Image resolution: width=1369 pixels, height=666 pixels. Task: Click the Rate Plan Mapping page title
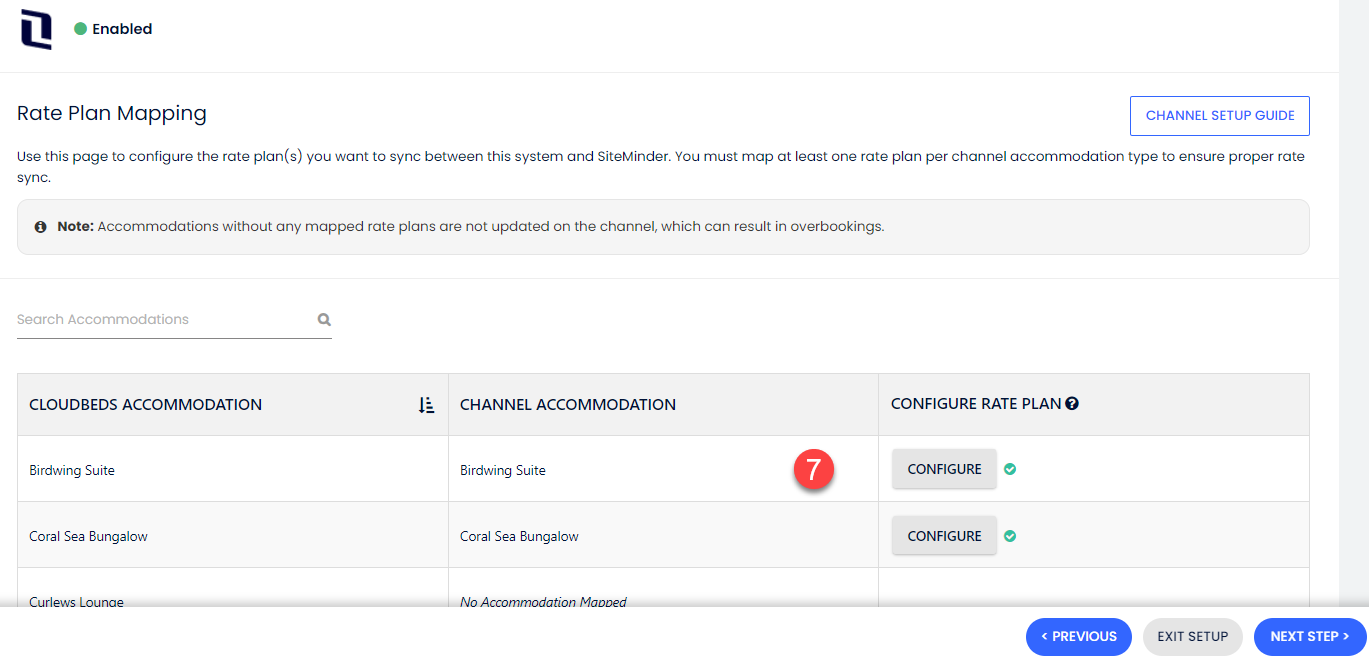(x=111, y=113)
